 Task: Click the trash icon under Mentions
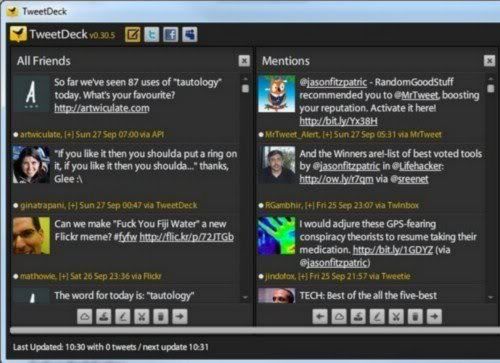(x=415, y=316)
